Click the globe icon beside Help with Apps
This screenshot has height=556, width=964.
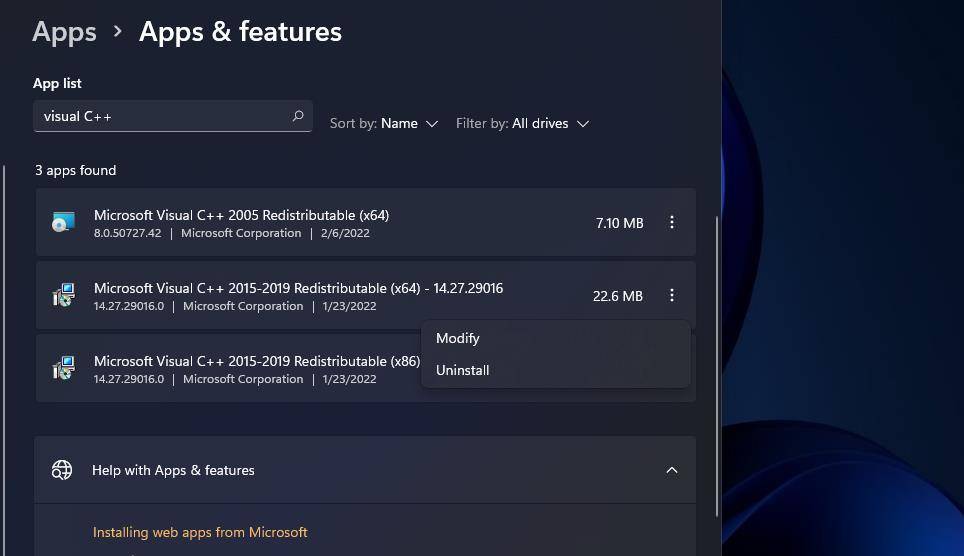[x=62, y=470]
